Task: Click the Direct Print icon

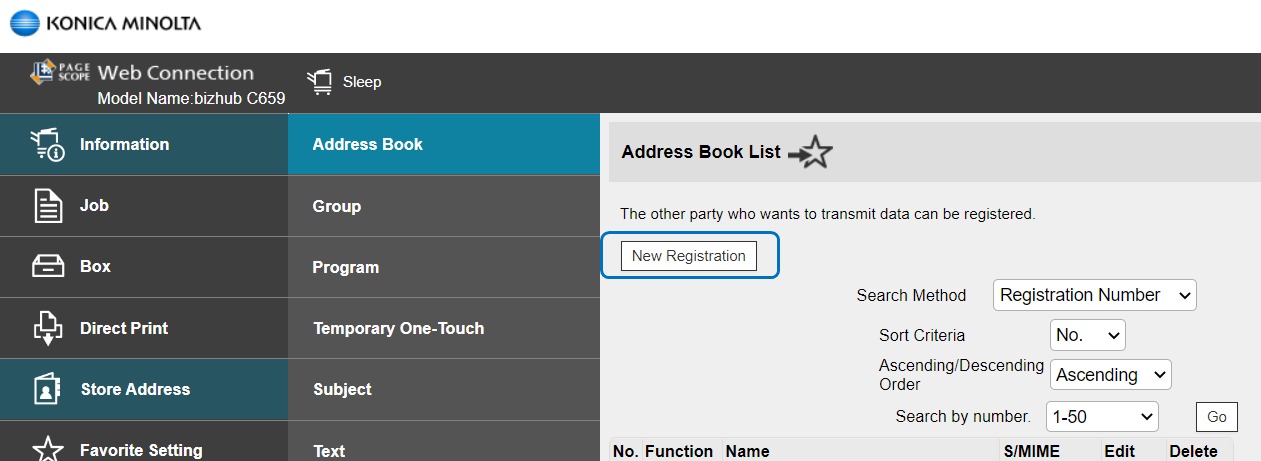Action: click(48, 328)
